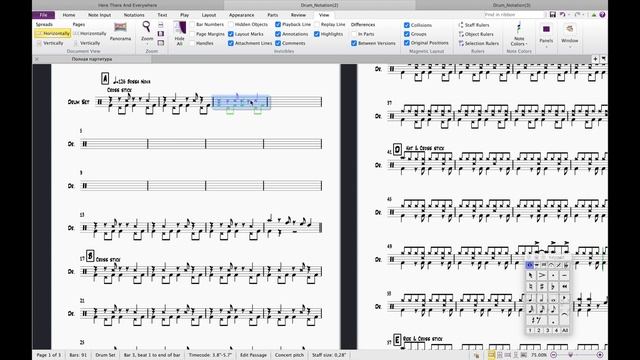The height and width of the screenshot is (360, 640).
Task: Choose eighth note on keypad
Action: click(553, 309)
